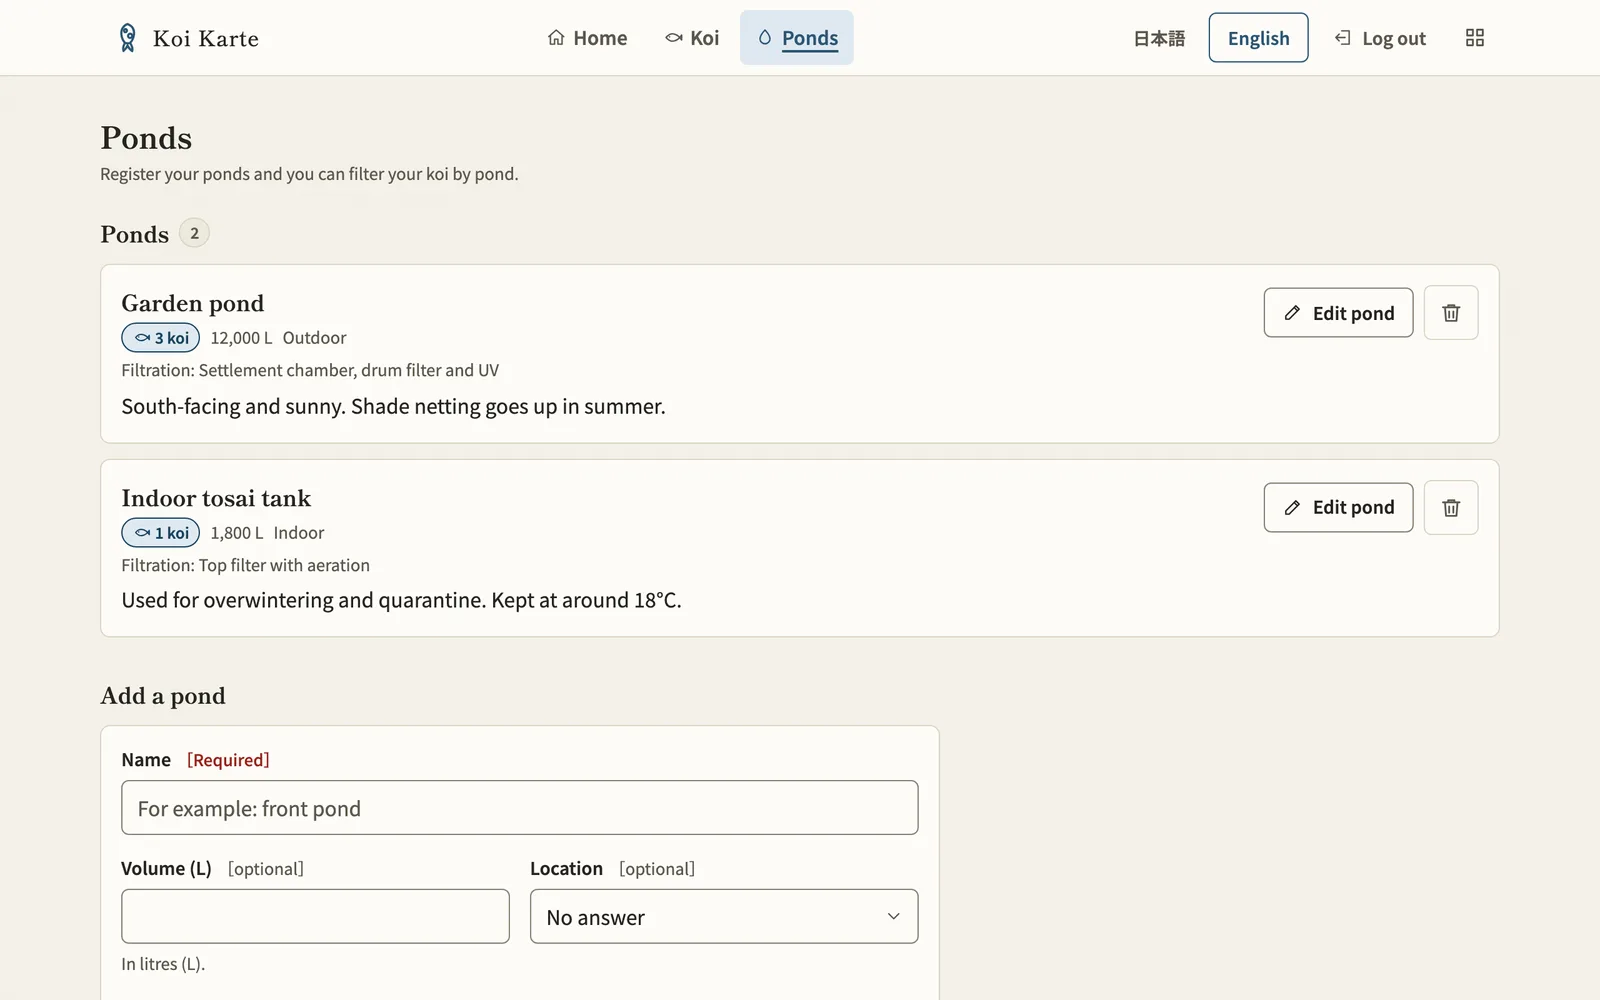
Task: Click the 12,000 L volume text
Action: coord(241,338)
